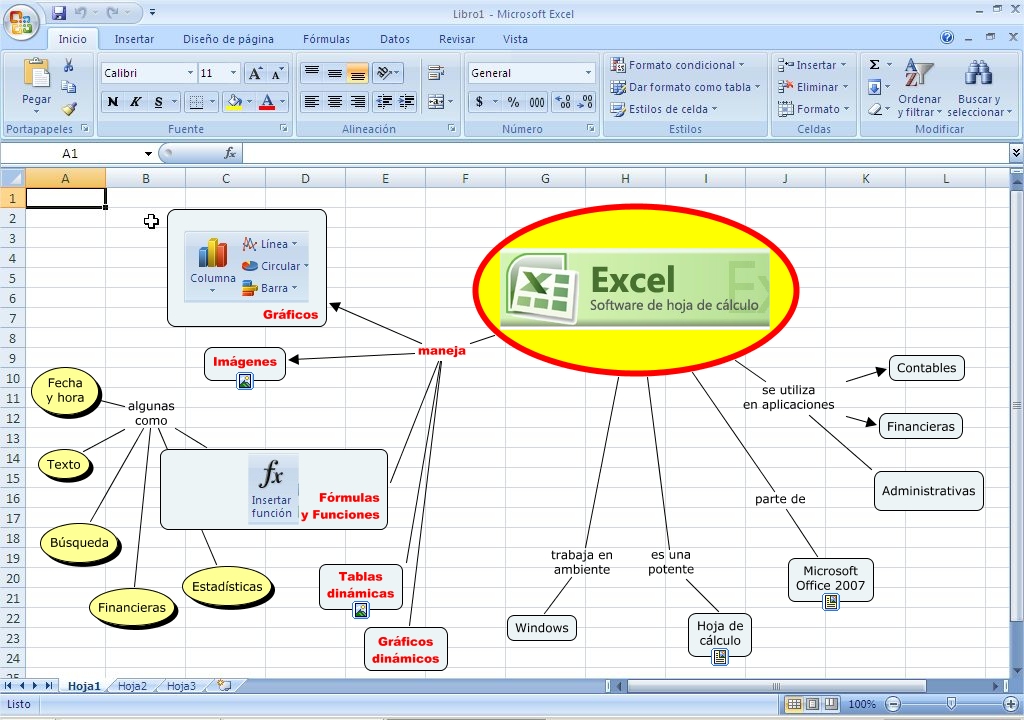Image resolution: width=1024 pixels, height=720 pixels.
Task: Open the Insertar ribbon tab
Action: (134, 39)
